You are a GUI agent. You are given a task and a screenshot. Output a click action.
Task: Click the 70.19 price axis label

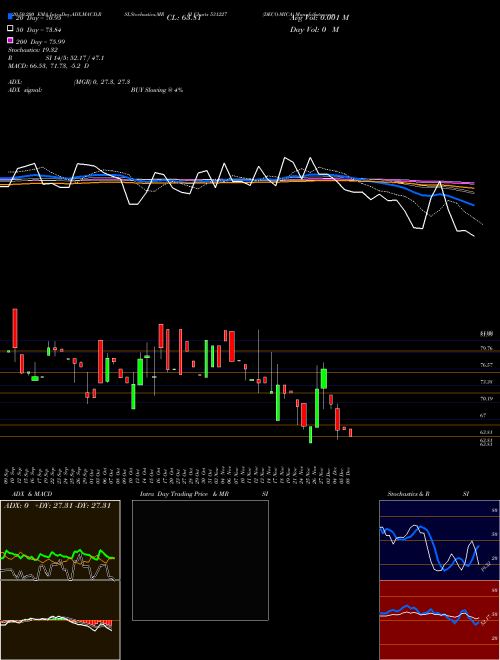click(x=486, y=399)
